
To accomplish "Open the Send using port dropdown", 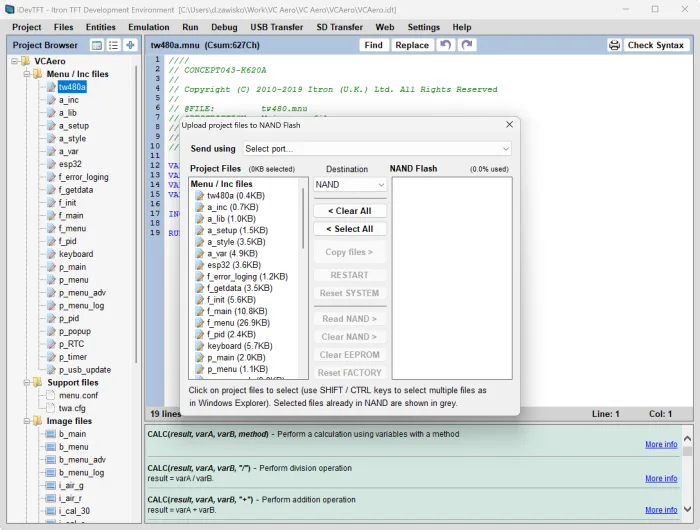I will (377, 149).
